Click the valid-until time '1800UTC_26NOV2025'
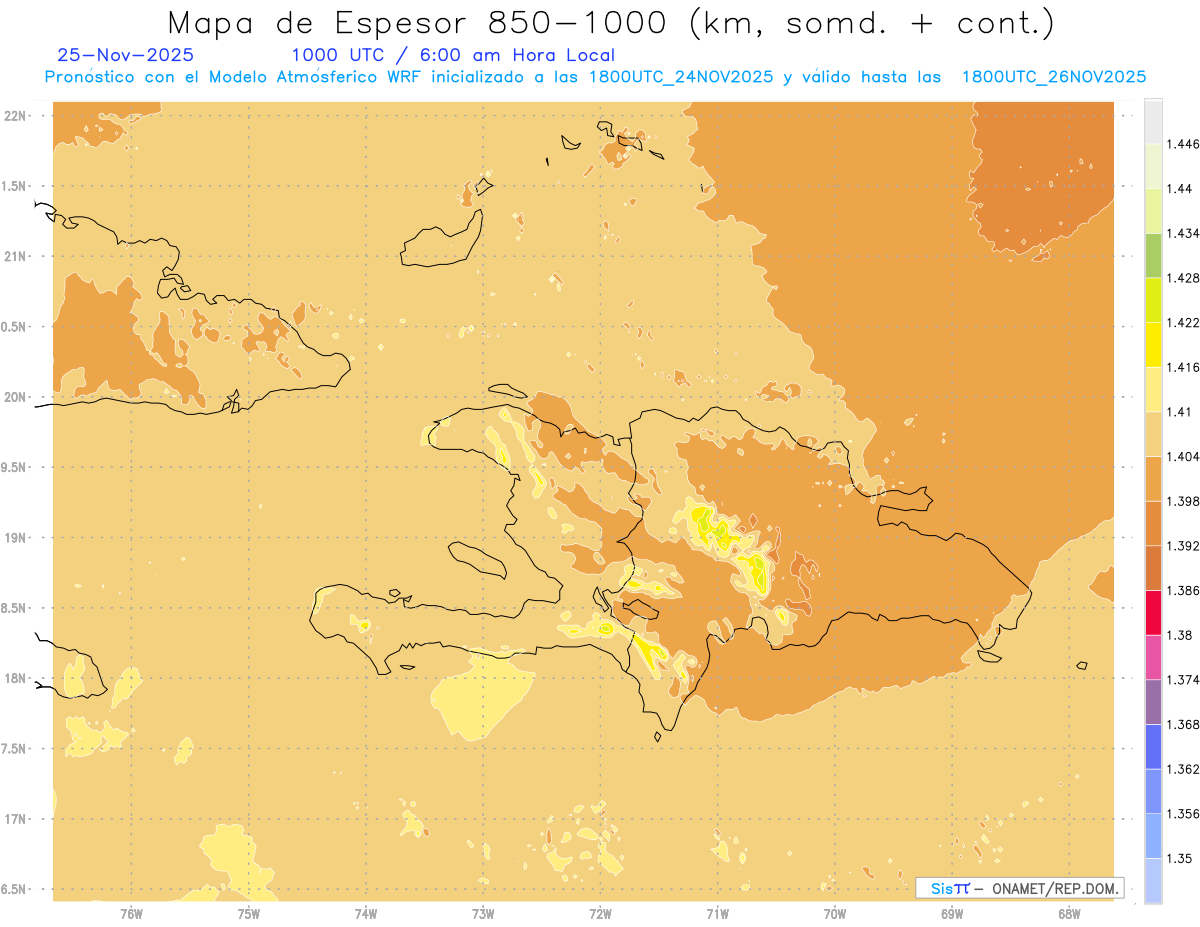 [x=1053, y=77]
